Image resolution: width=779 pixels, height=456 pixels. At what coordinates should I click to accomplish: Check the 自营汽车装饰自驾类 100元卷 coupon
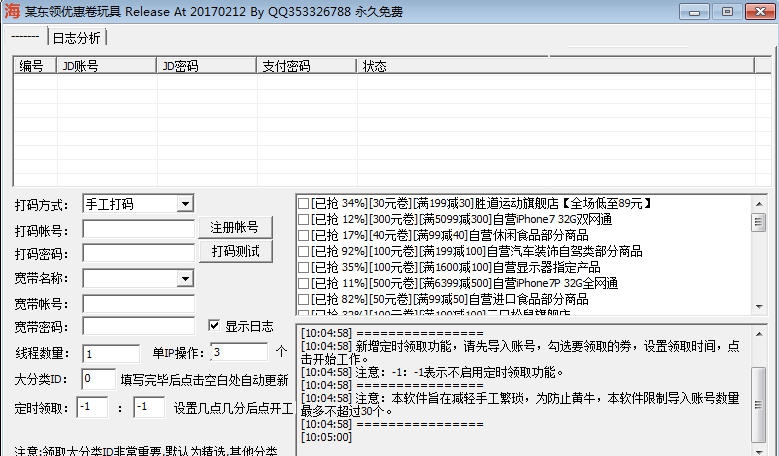point(304,251)
